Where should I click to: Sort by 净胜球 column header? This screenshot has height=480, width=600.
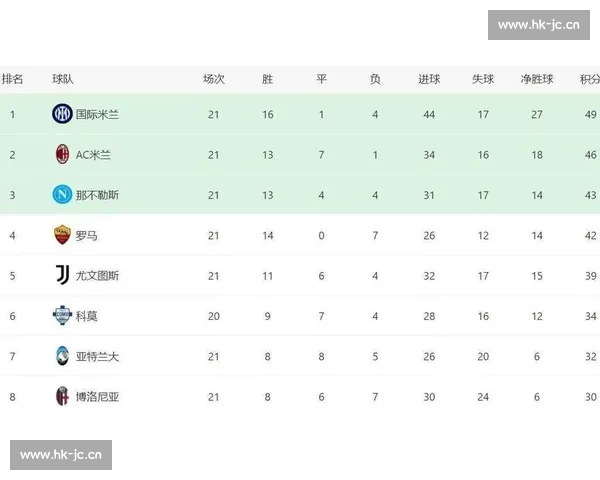click(537, 79)
